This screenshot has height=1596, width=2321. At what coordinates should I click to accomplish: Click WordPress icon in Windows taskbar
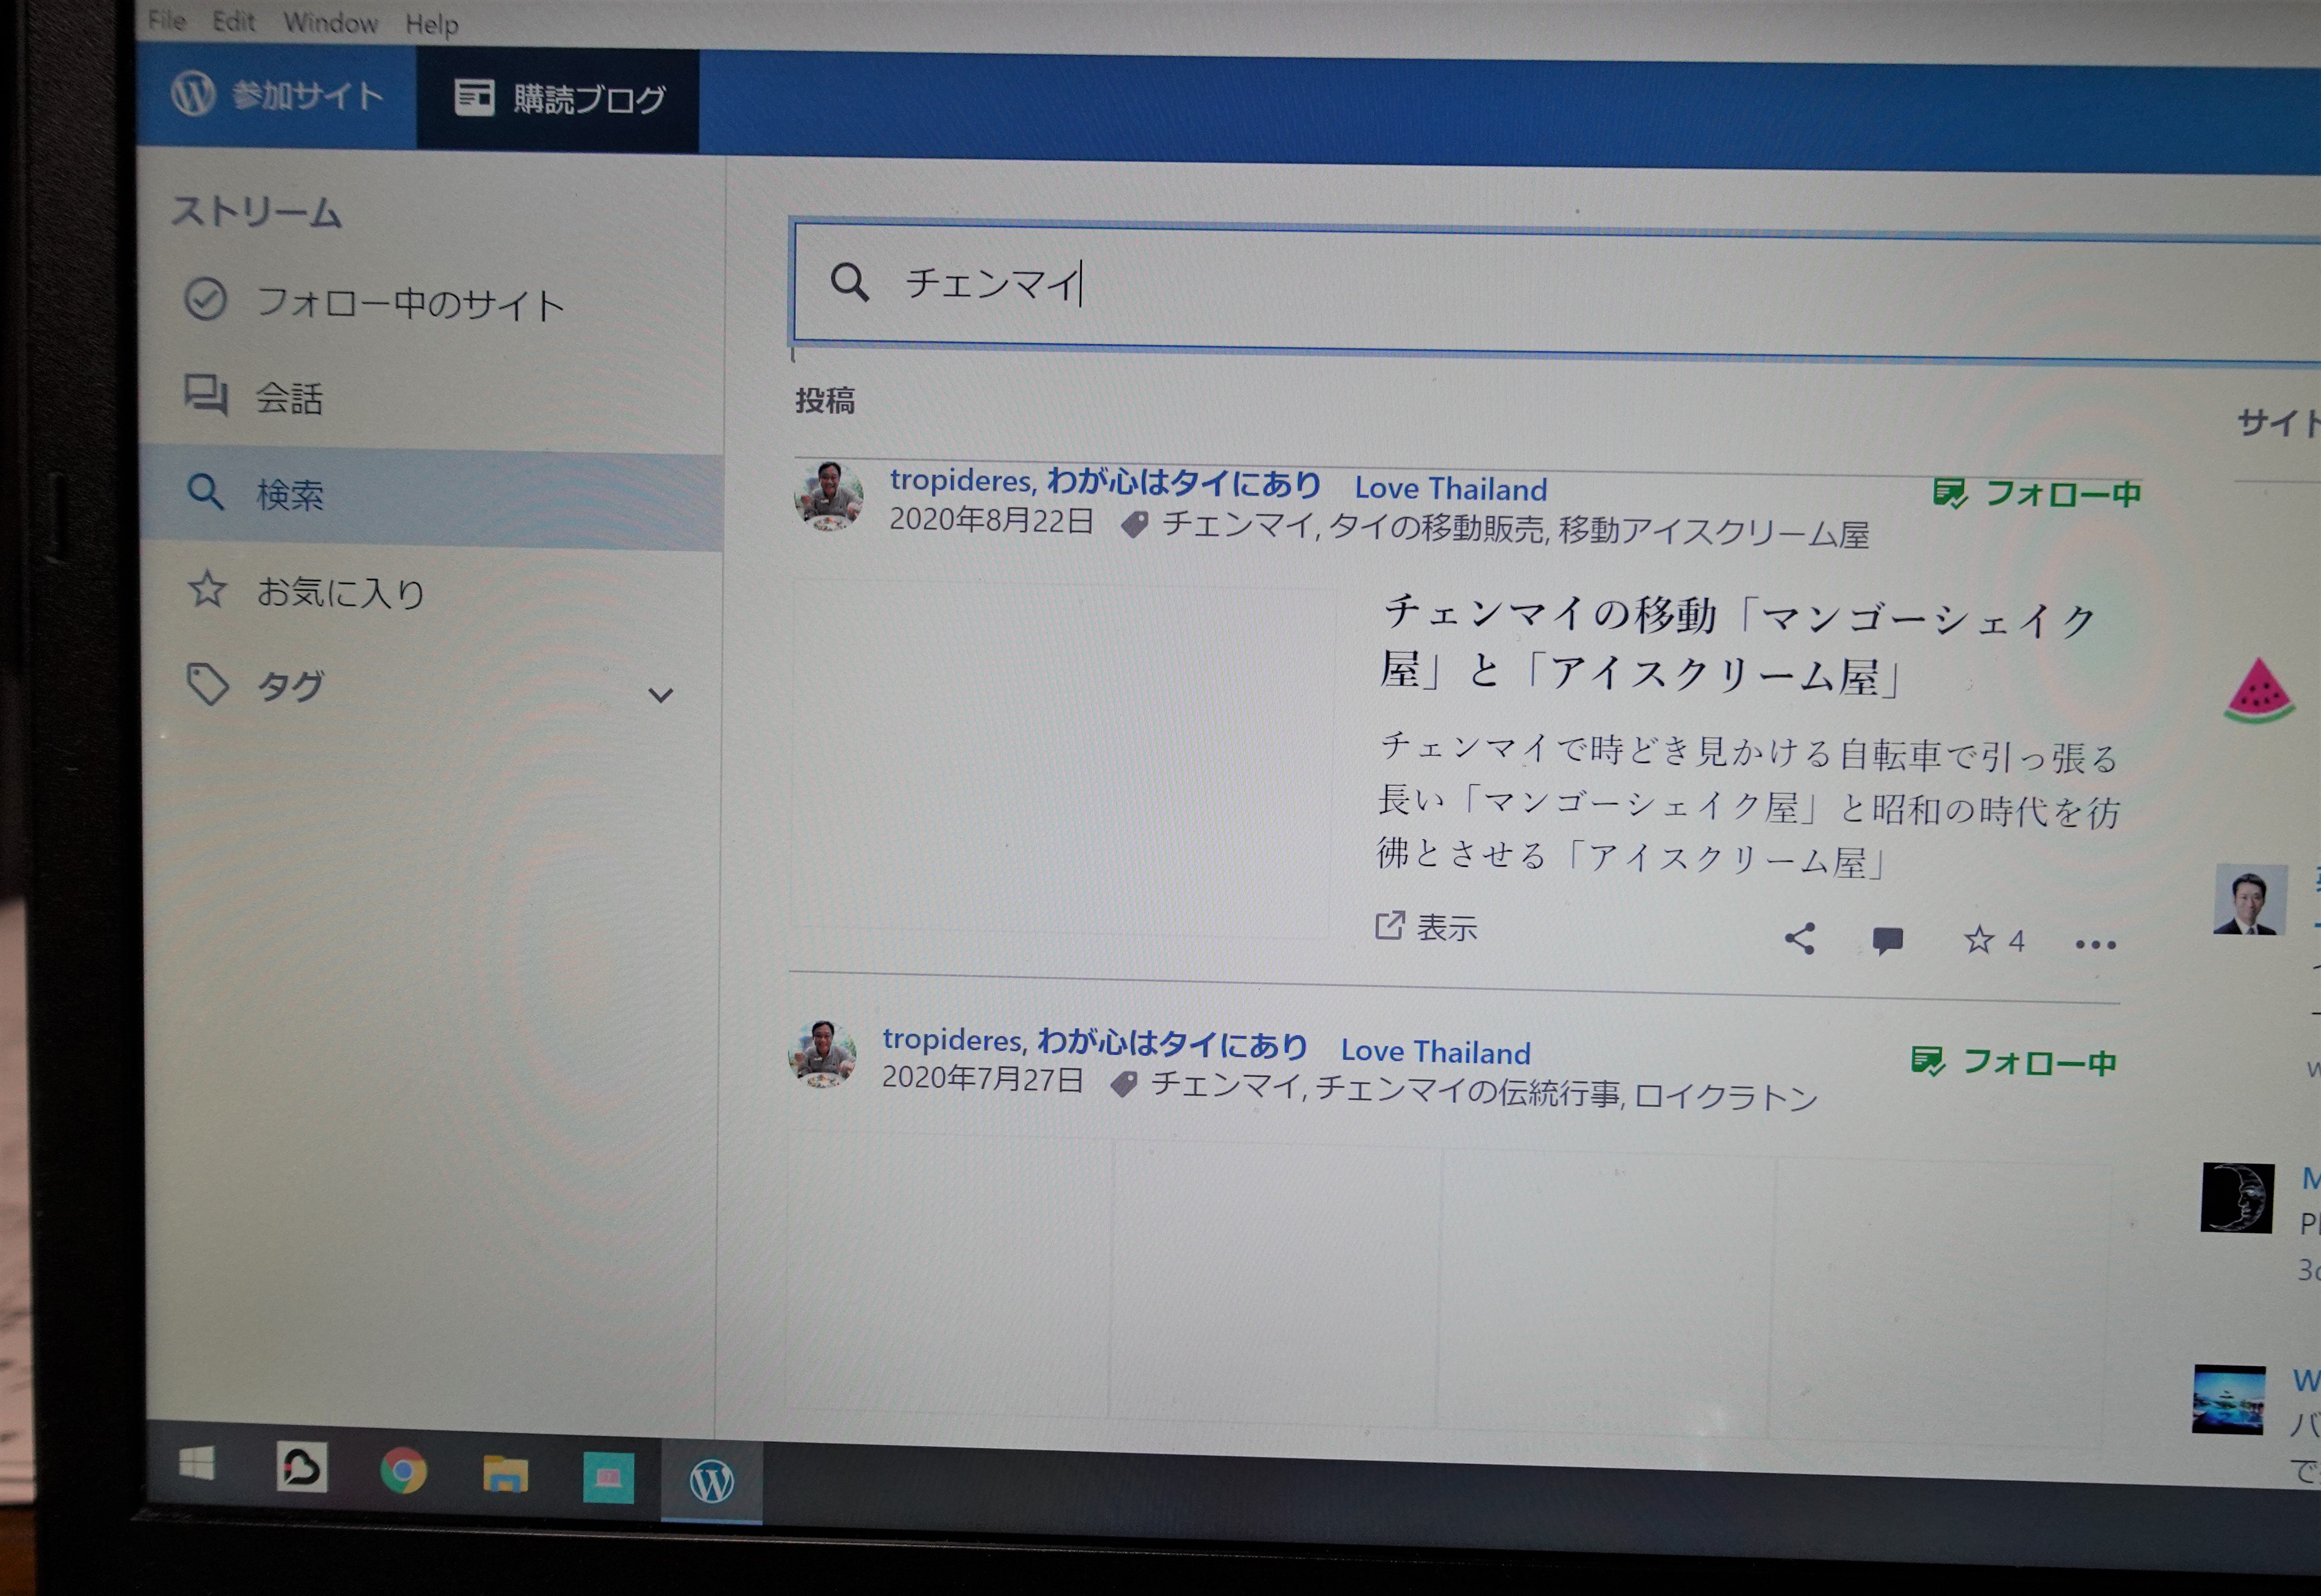pyautogui.click(x=711, y=1480)
